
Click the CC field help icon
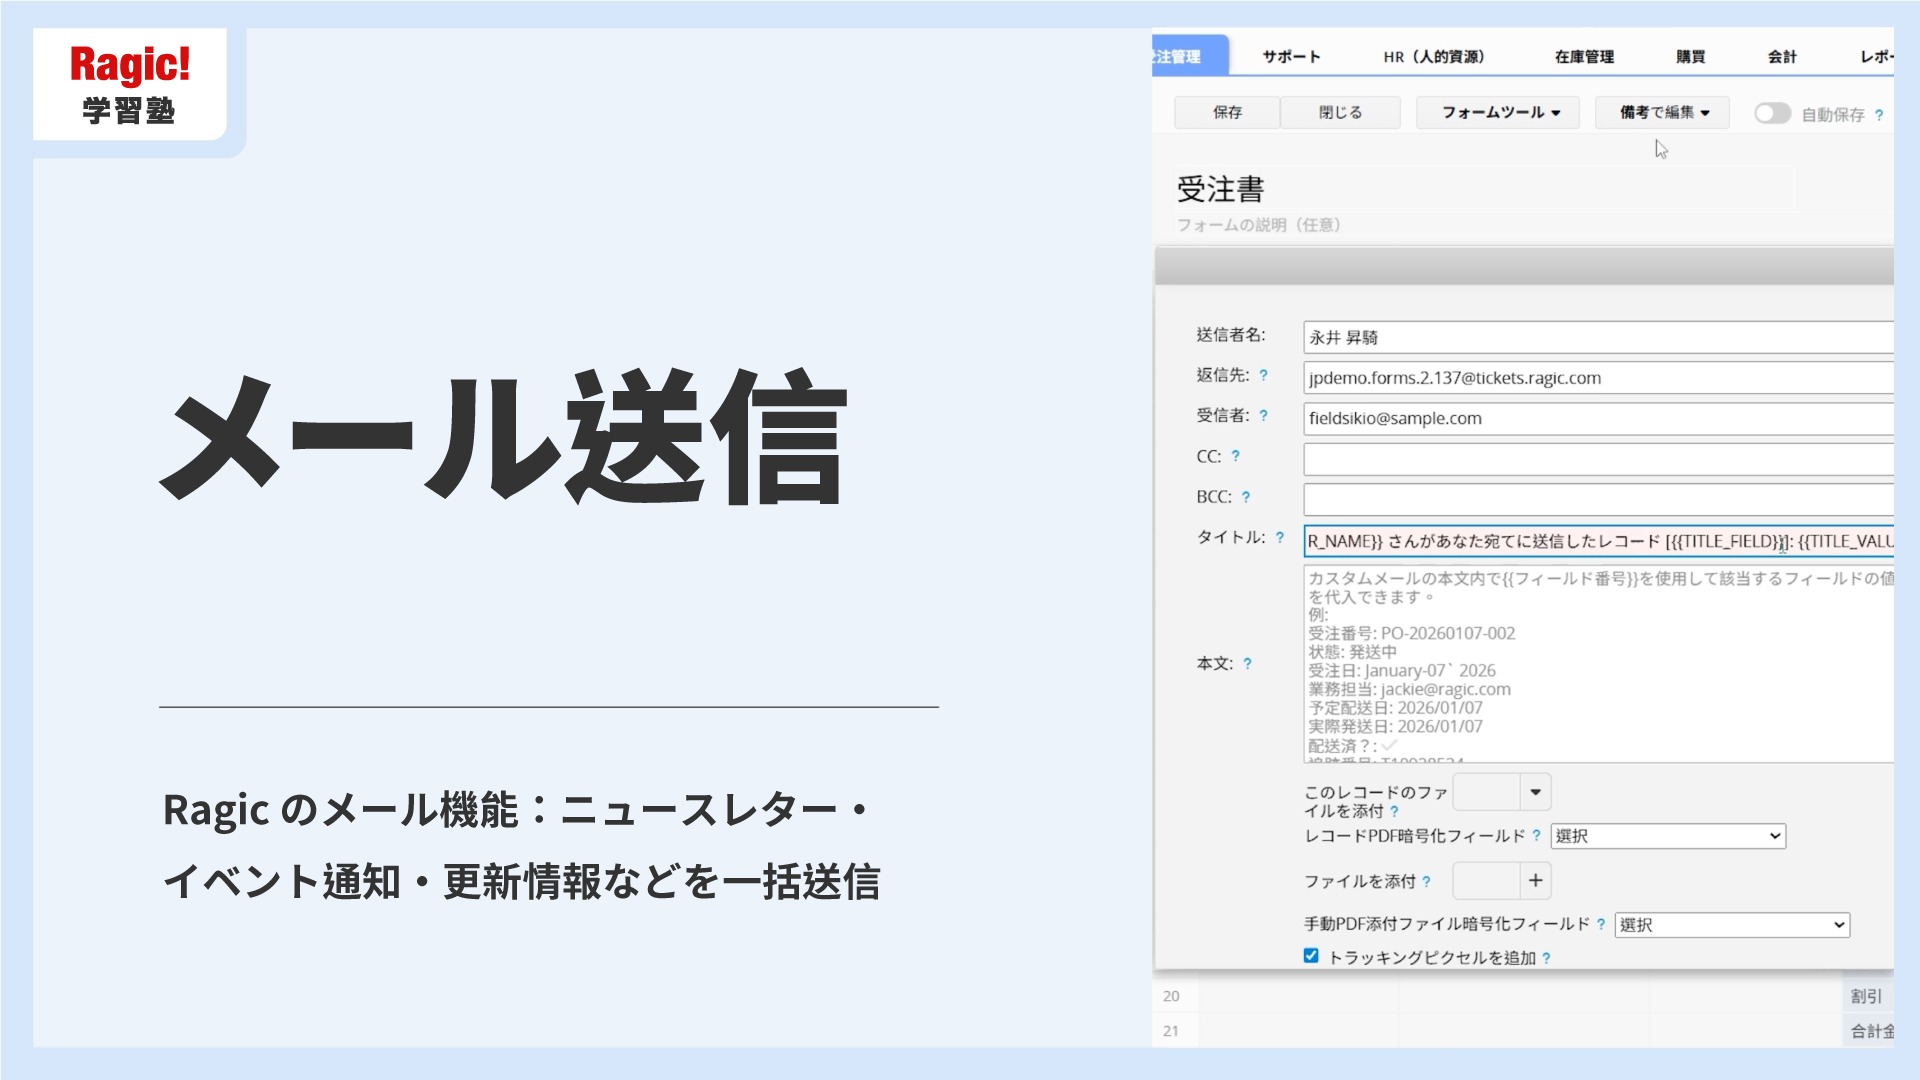[1237, 457]
